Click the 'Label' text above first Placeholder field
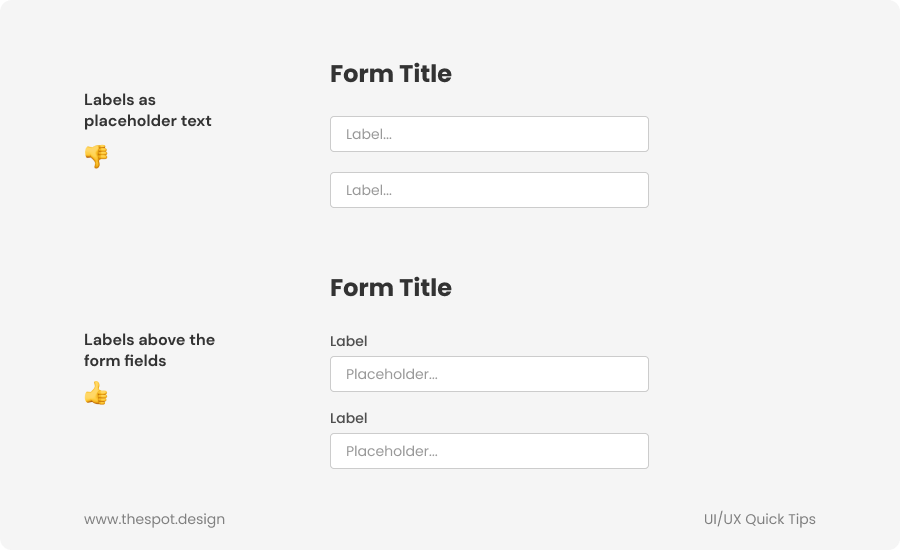 [349, 341]
